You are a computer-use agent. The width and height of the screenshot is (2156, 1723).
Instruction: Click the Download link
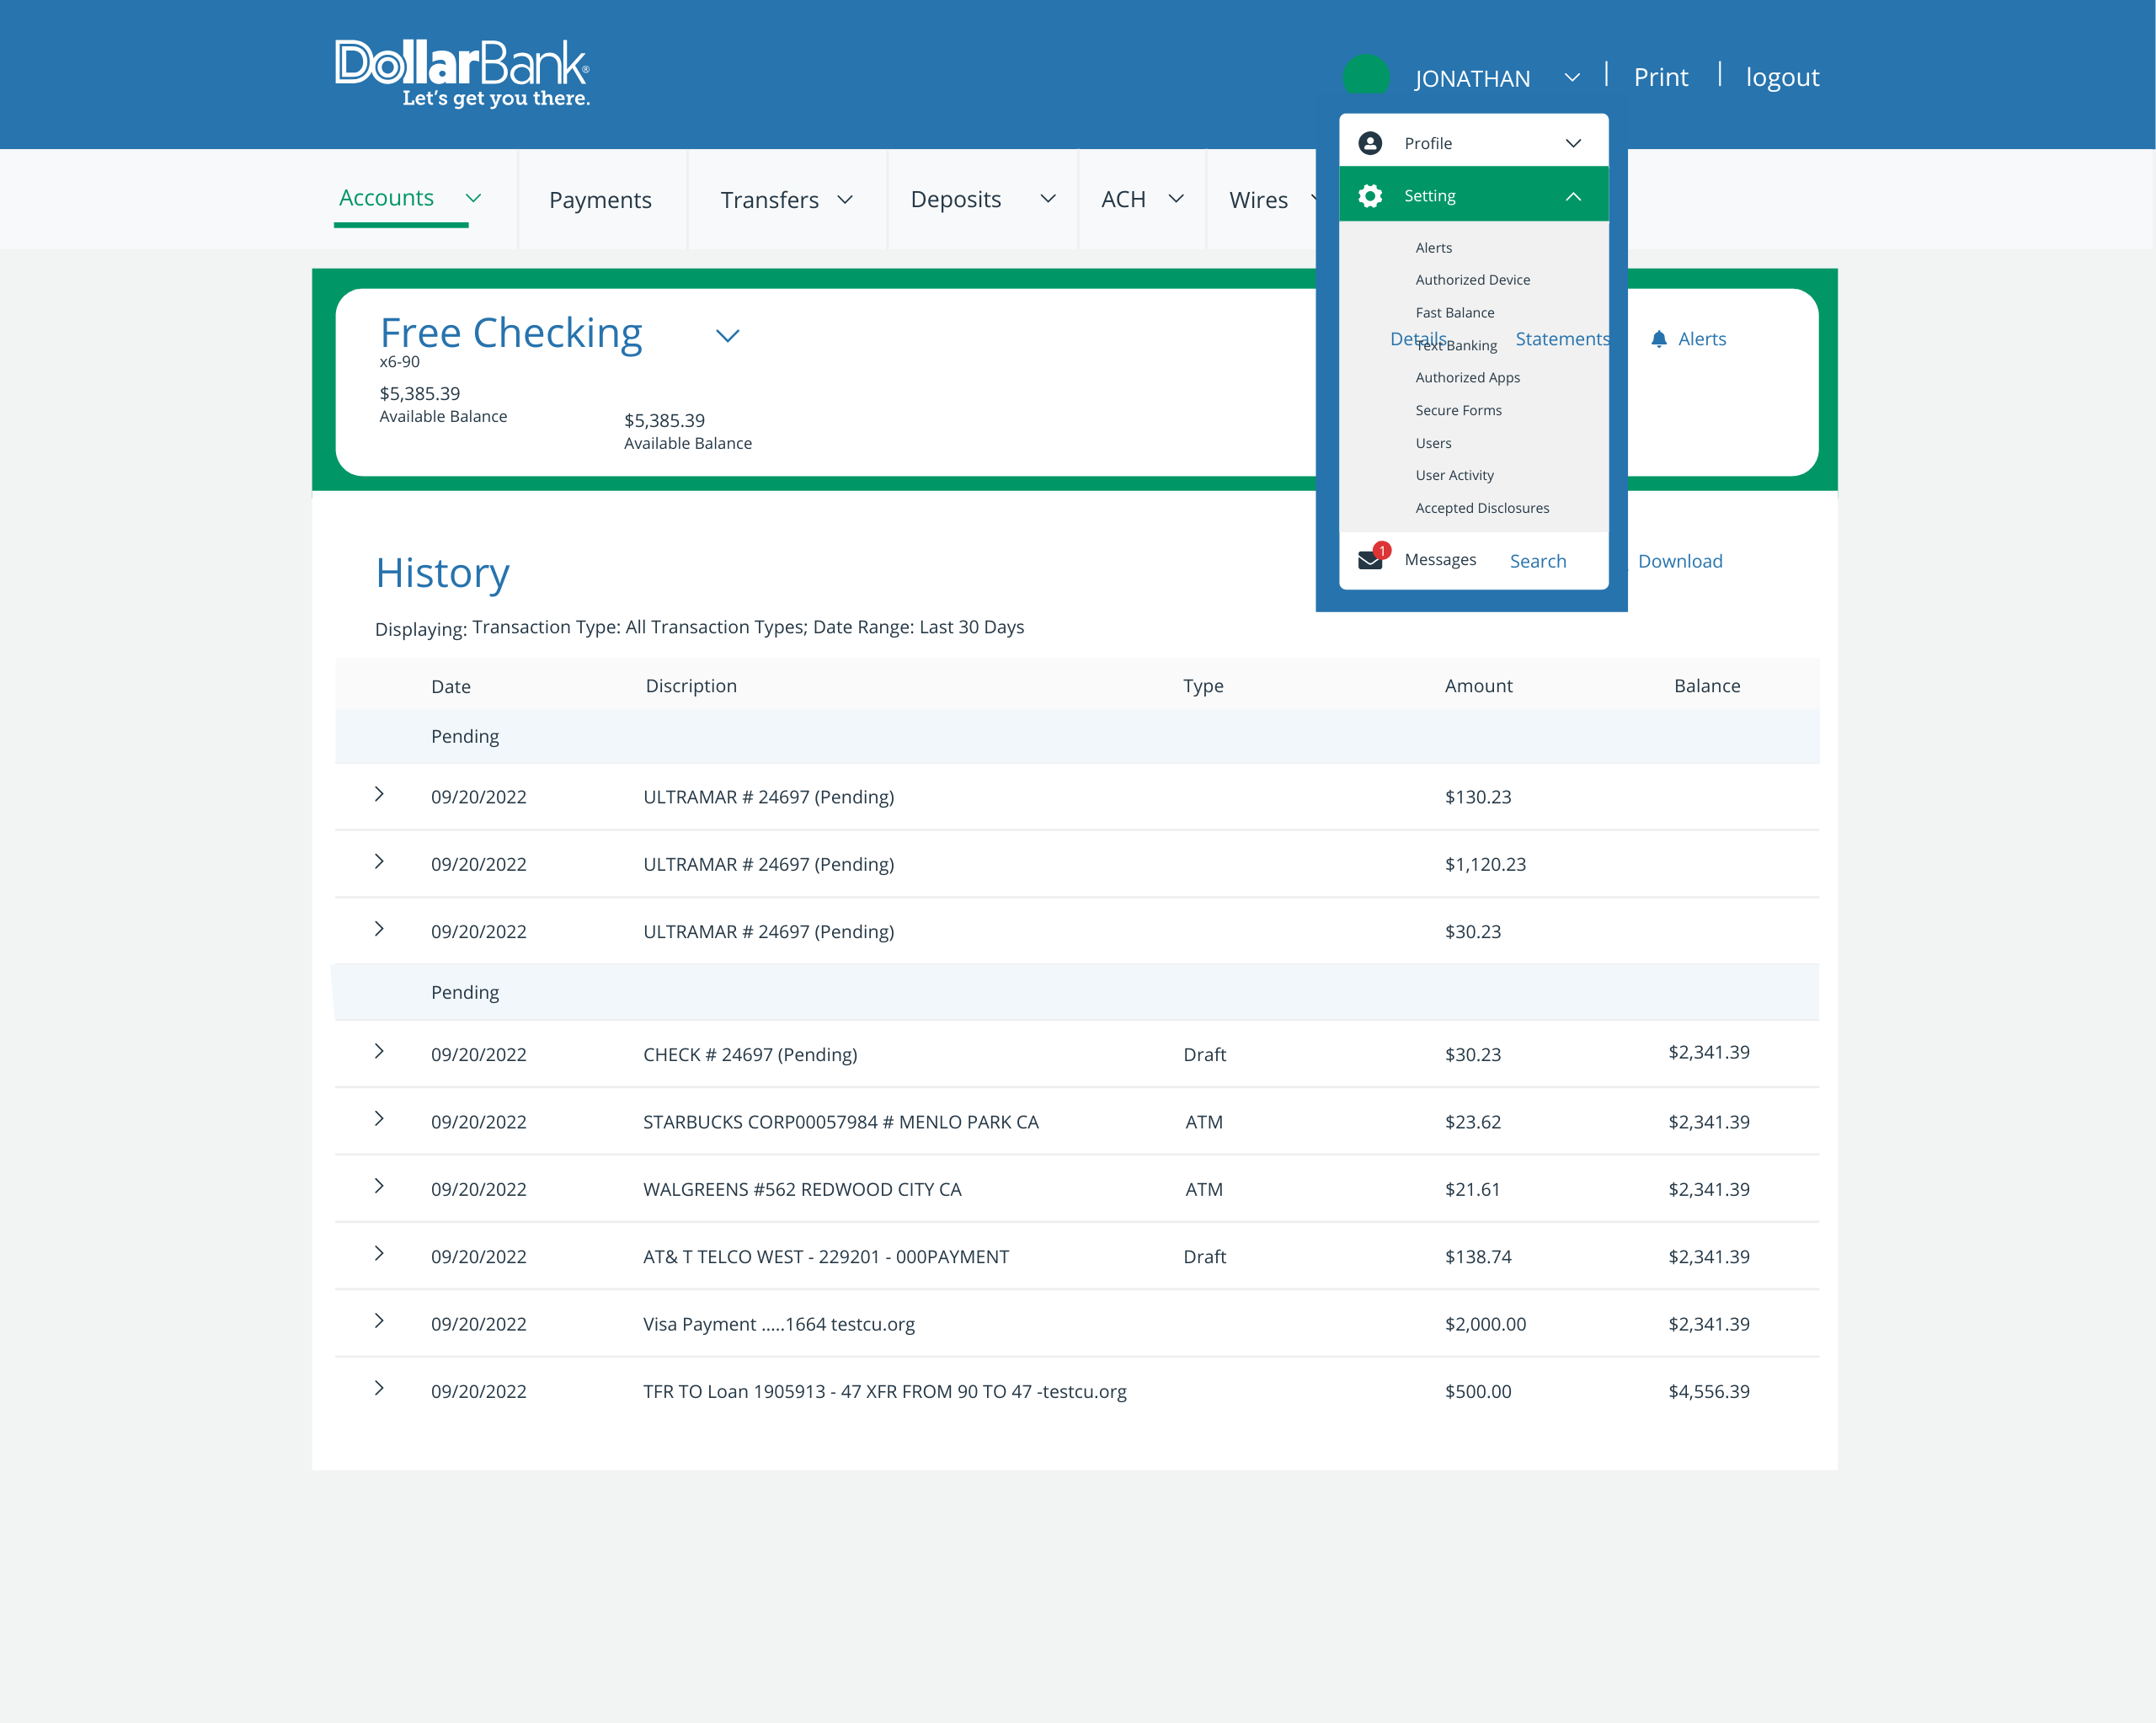[x=1680, y=561]
